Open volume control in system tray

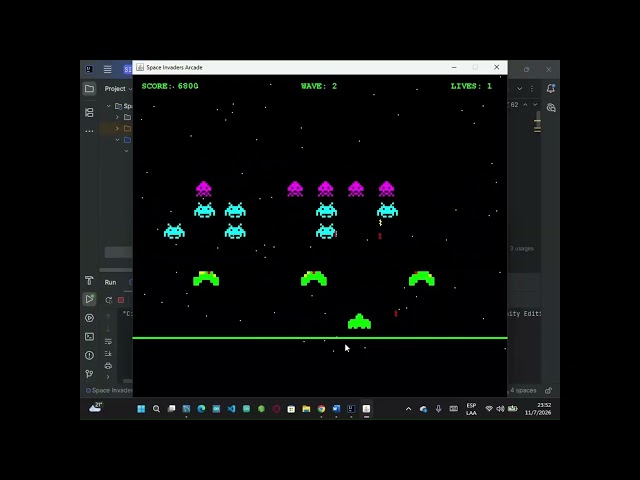tap(500, 409)
